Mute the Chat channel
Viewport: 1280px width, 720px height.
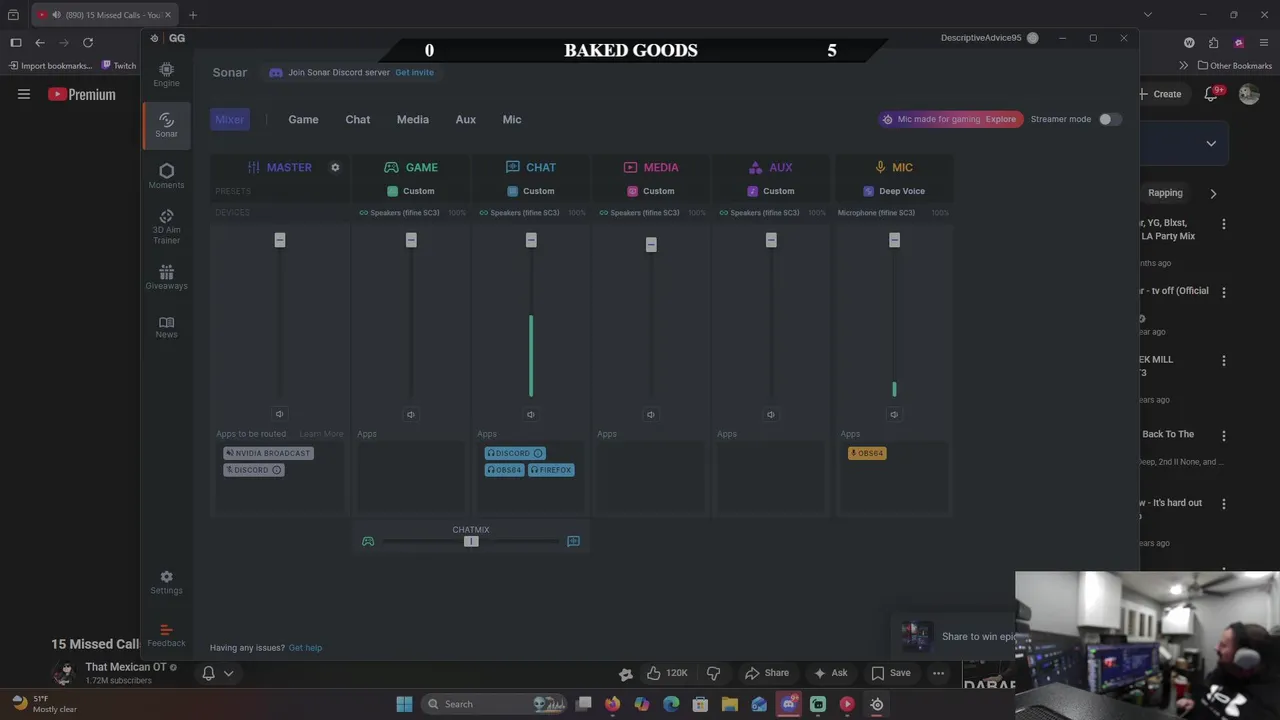(530, 414)
